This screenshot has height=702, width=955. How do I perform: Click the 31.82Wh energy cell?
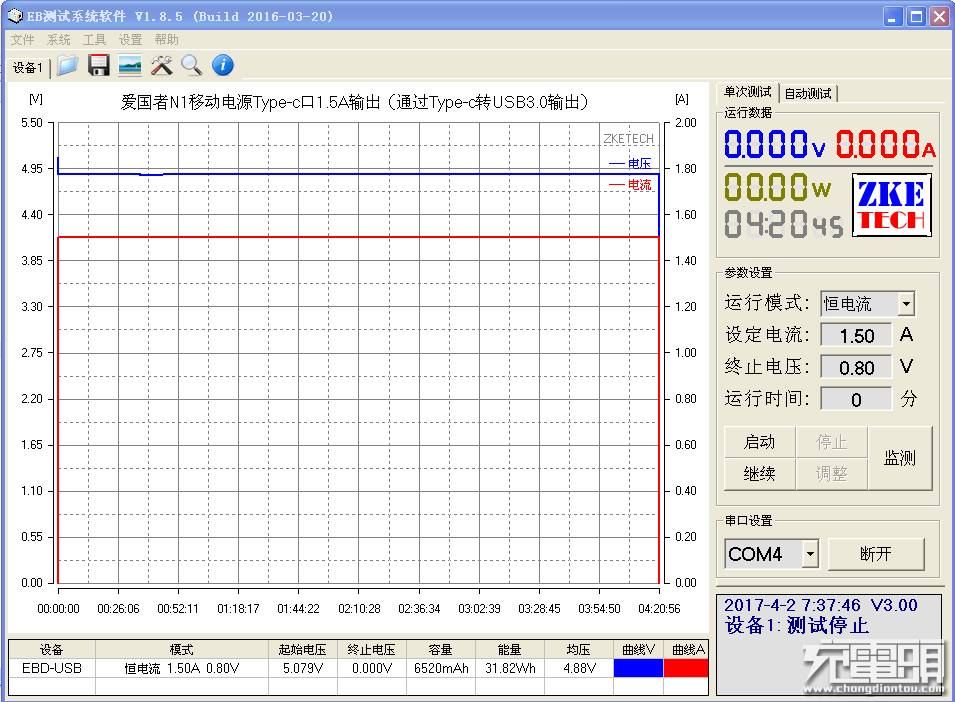coord(510,668)
